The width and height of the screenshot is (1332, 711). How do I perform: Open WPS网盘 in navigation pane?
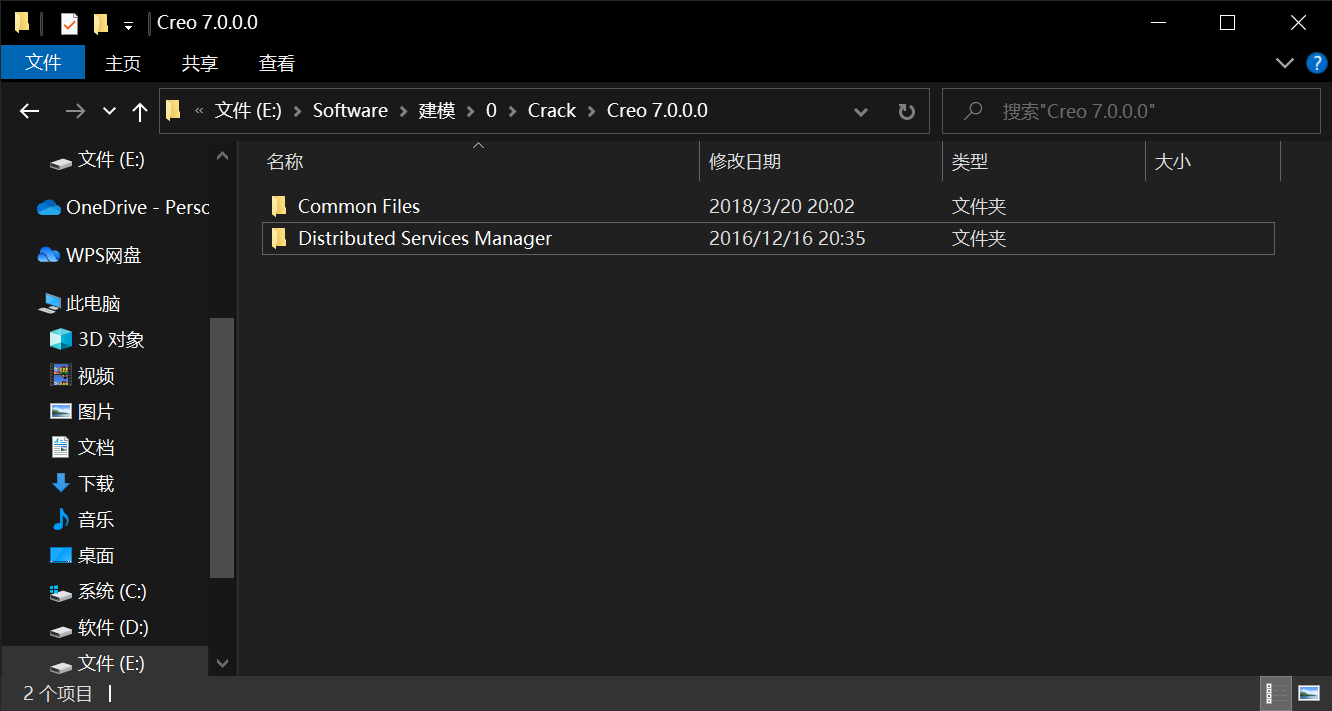click(90, 255)
